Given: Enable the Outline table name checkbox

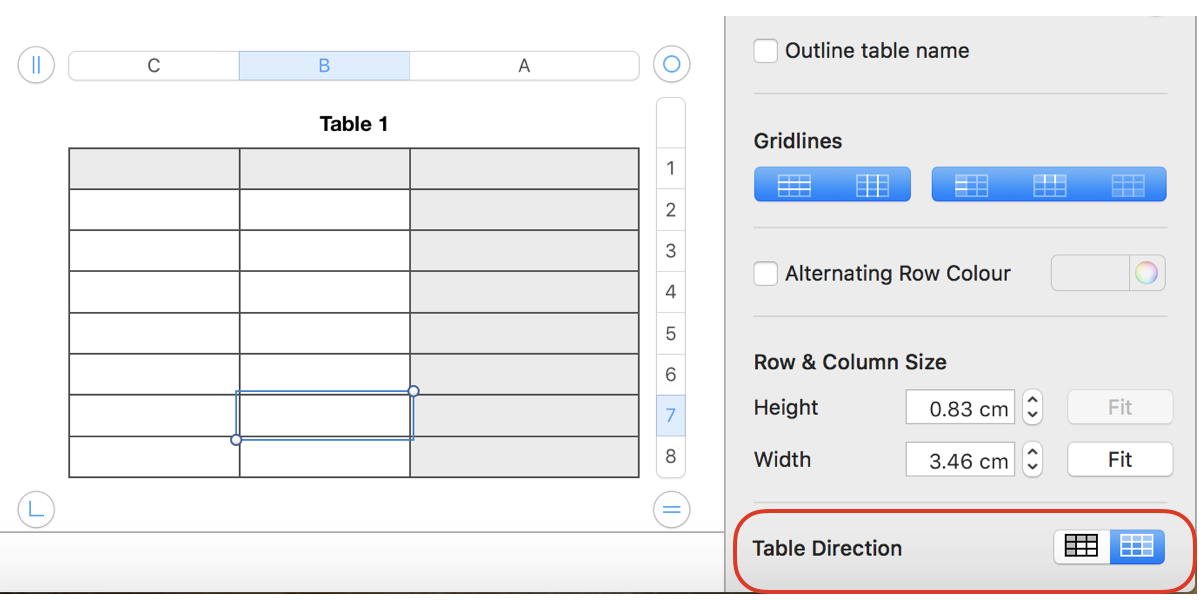Looking at the screenshot, I should click(766, 51).
